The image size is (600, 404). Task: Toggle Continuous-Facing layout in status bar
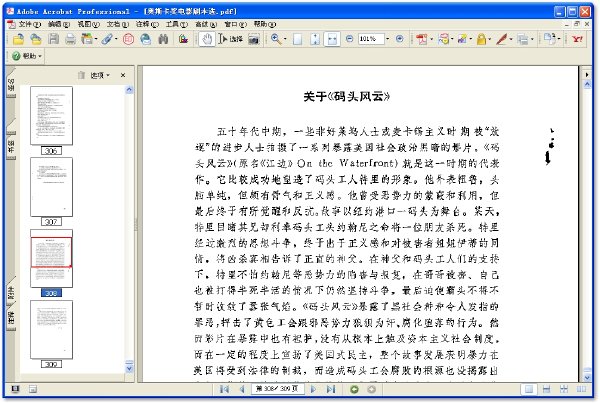564,389
